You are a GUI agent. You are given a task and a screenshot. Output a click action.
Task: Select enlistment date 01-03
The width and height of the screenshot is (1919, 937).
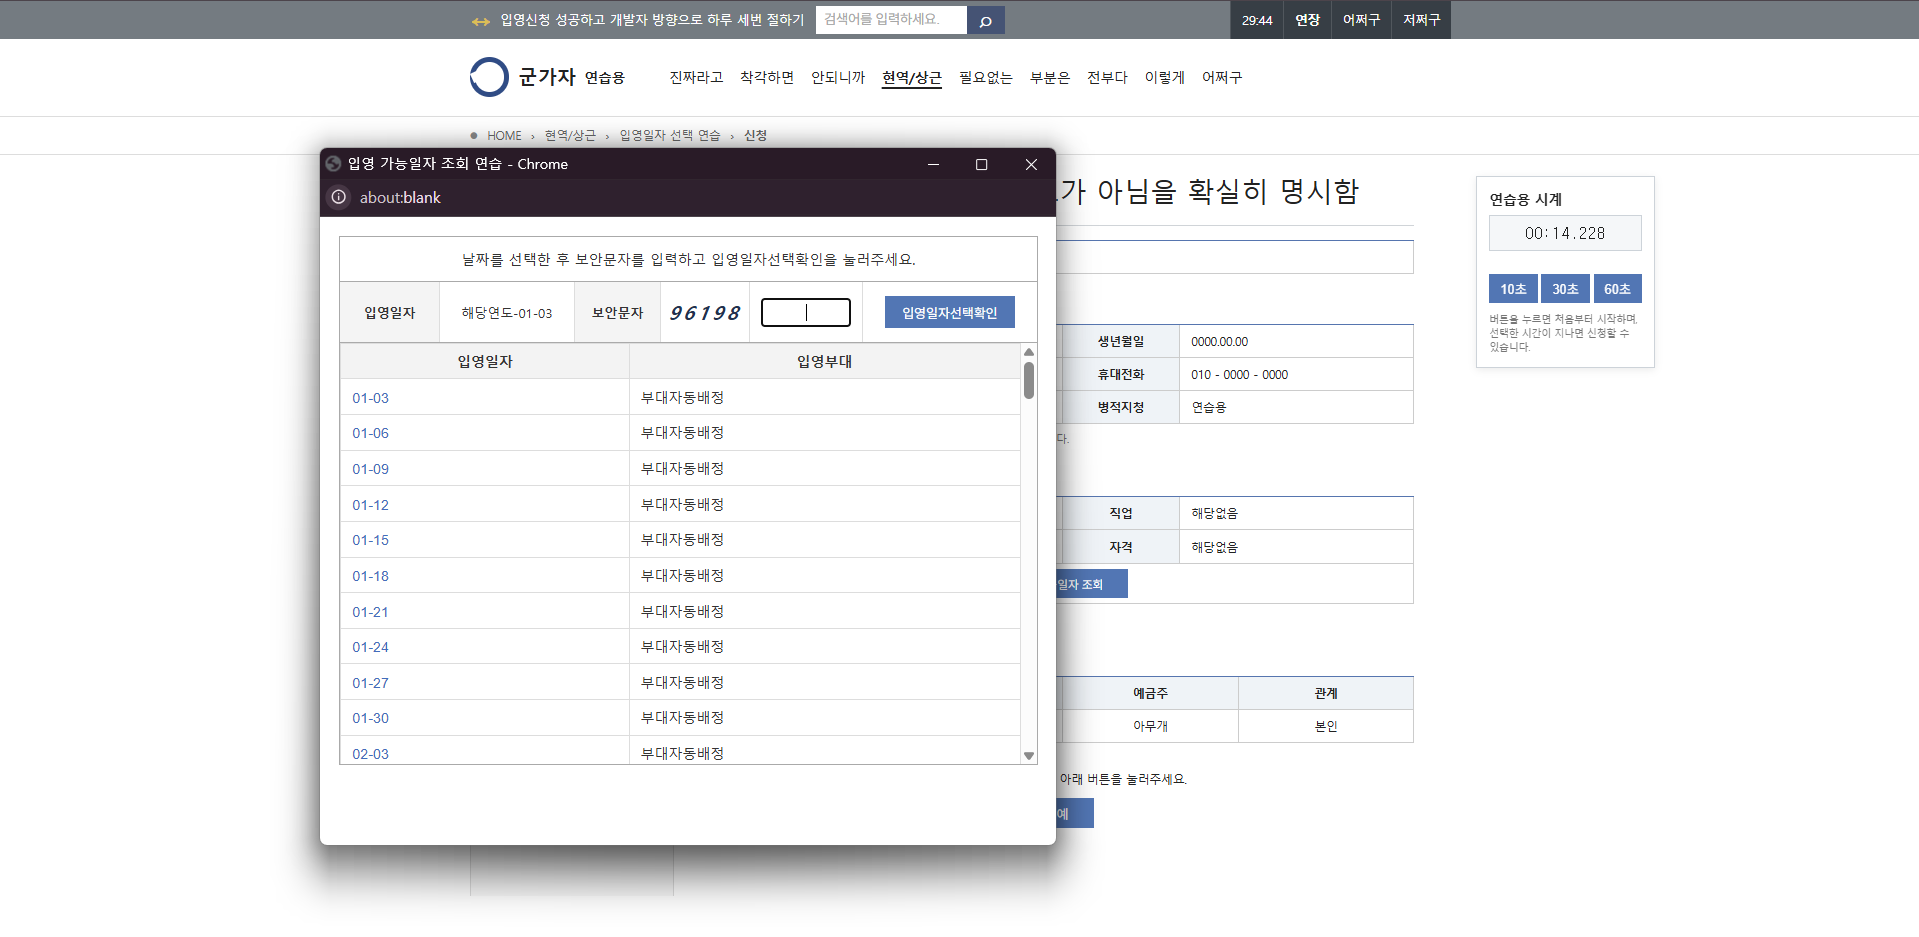click(370, 398)
